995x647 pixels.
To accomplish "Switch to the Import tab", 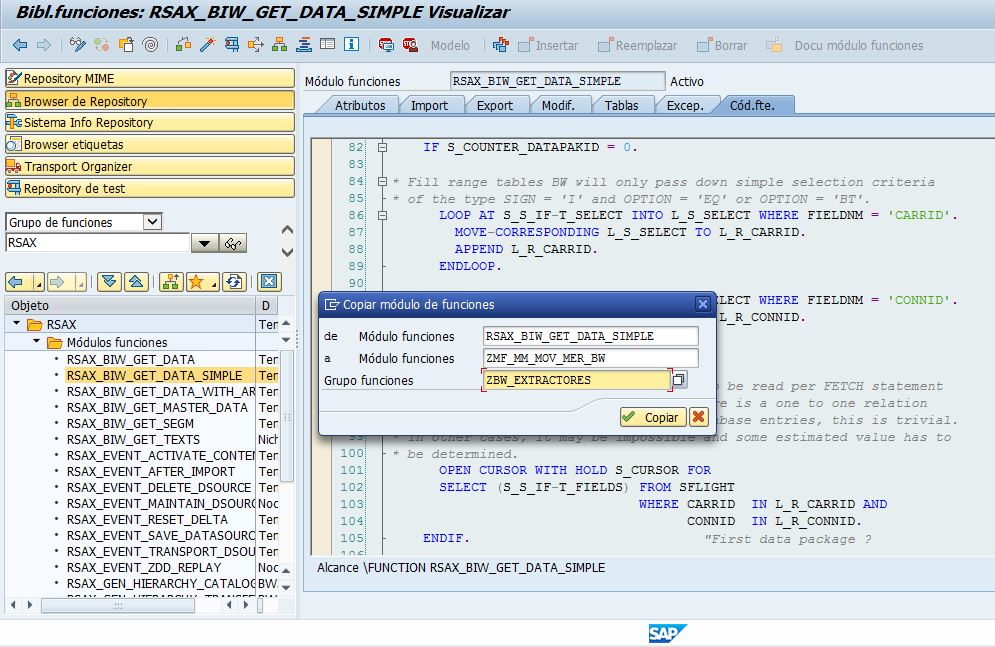I will (429, 105).
